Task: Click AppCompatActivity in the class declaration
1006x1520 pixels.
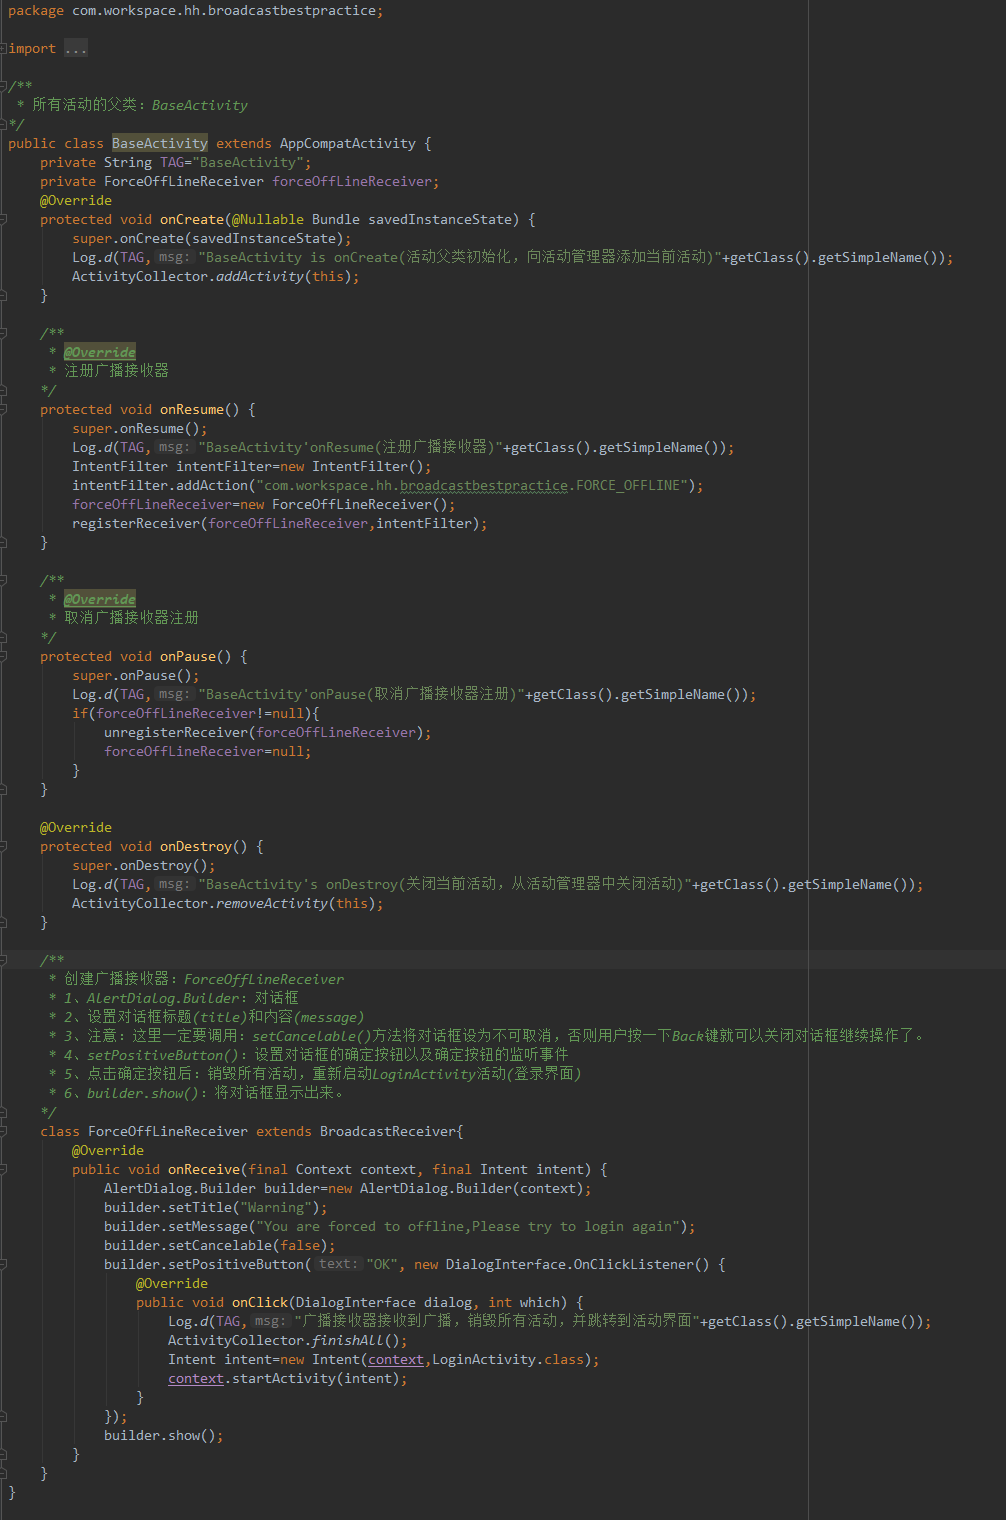Action: 348,143
